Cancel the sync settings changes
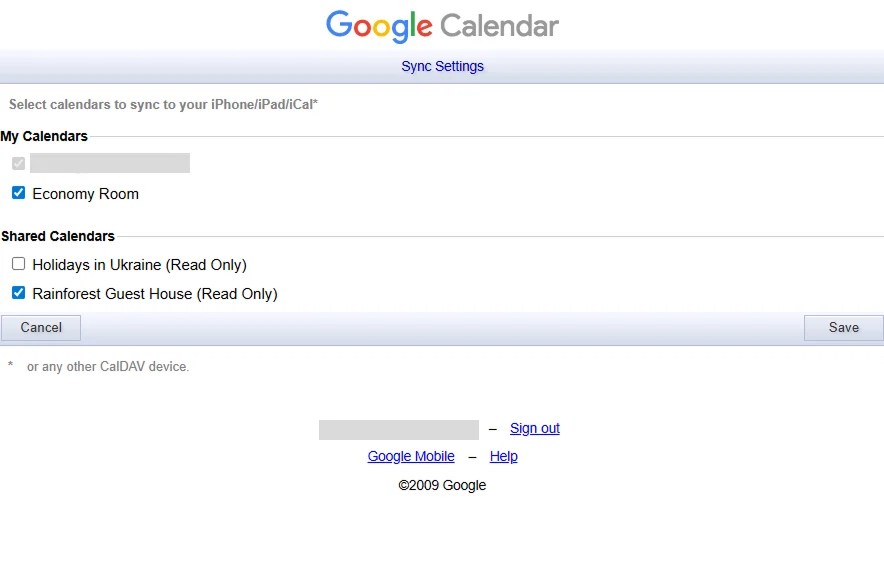 pyautogui.click(x=41, y=328)
